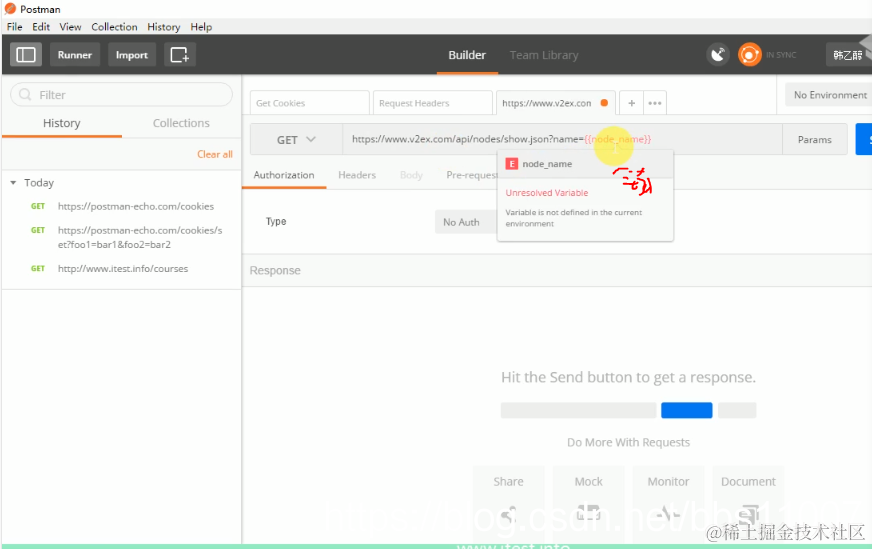Collapse the Today history group
The width and height of the screenshot is (872, 549).
13,182
